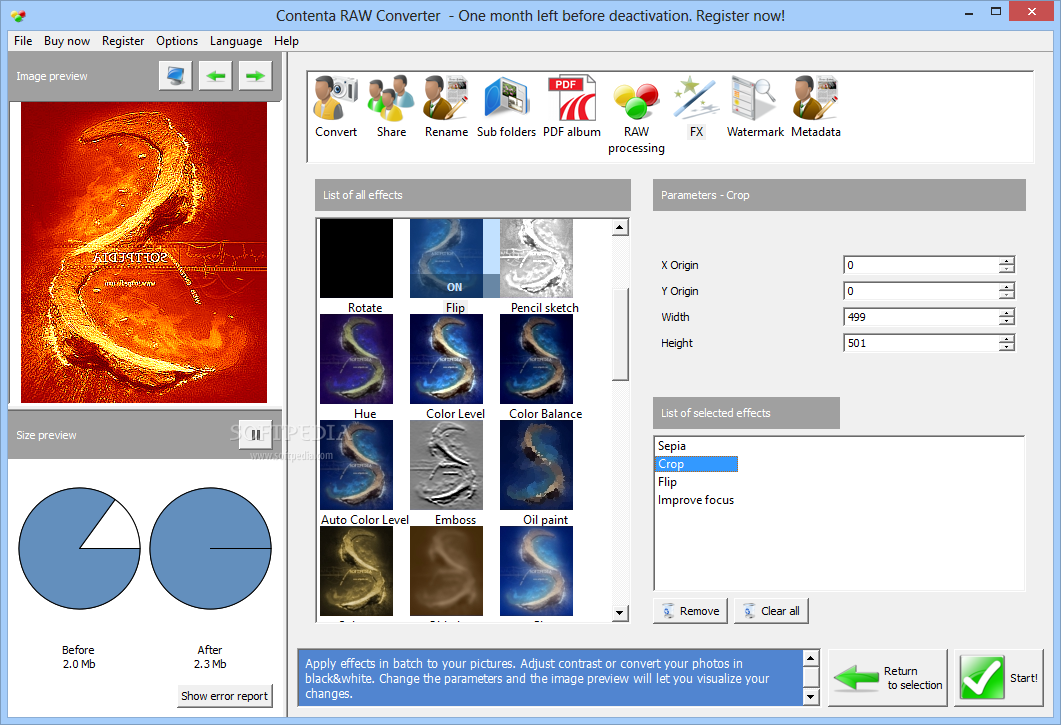Open the Rename tool
The height and width of the screenshot is (725, 1061).
coord(446,106)
